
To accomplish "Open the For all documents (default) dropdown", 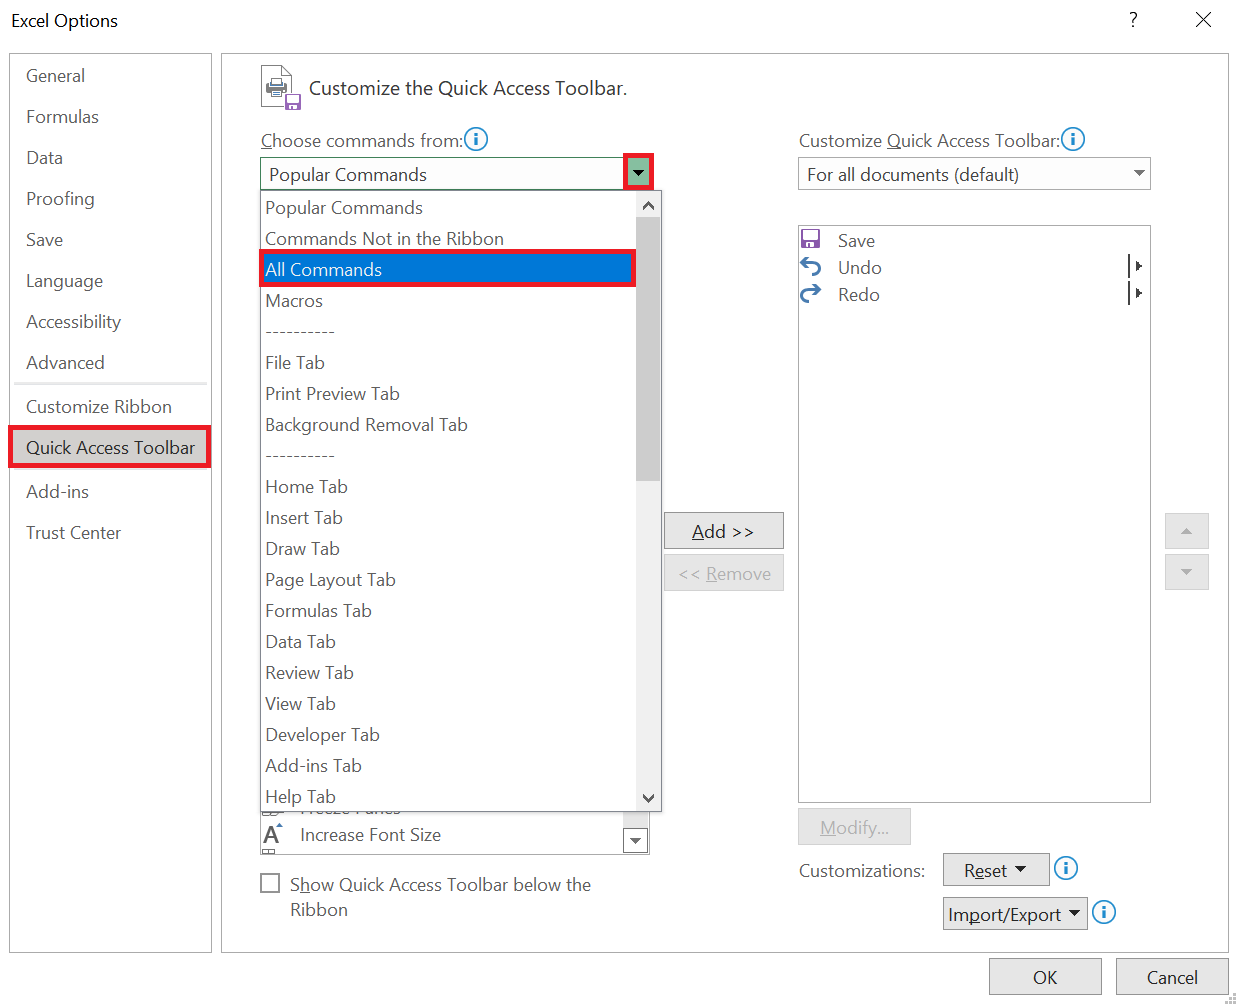I will (x=1138, y=173).
